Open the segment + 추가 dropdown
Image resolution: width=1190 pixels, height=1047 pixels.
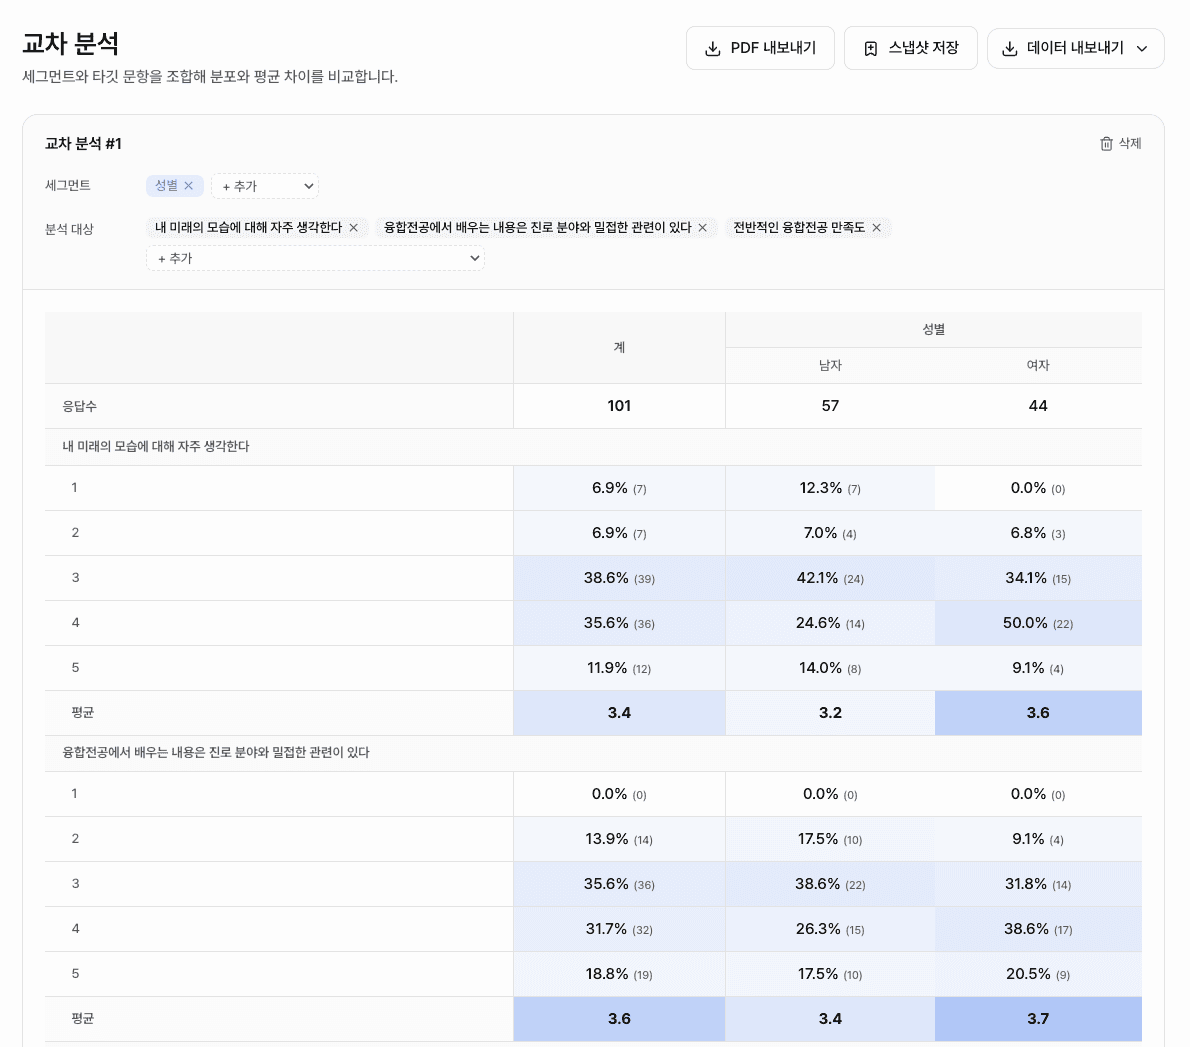coord(265,186)
